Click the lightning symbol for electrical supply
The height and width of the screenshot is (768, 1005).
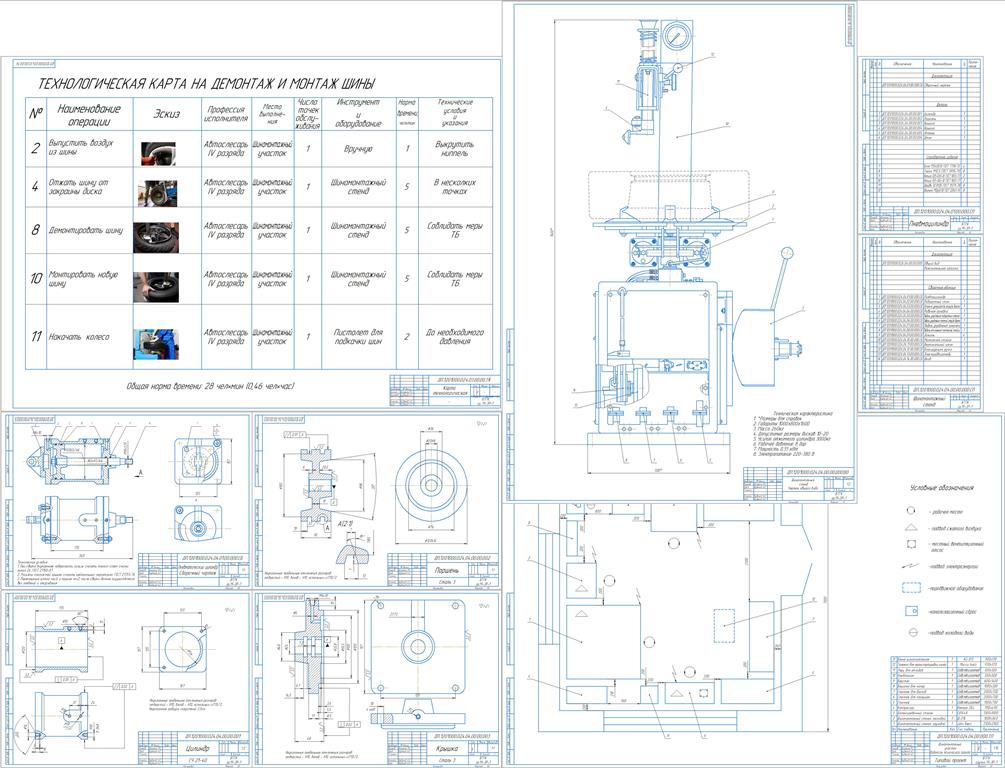click(912, 565)
